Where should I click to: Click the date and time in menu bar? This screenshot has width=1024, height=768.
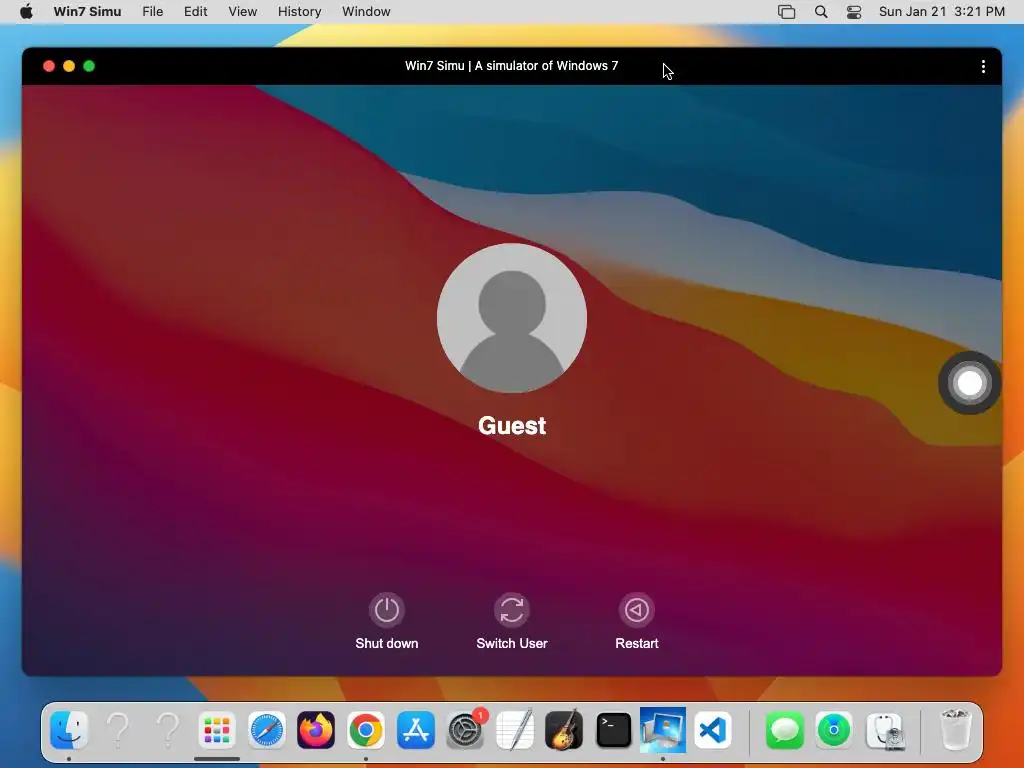(x=942, y=12)
